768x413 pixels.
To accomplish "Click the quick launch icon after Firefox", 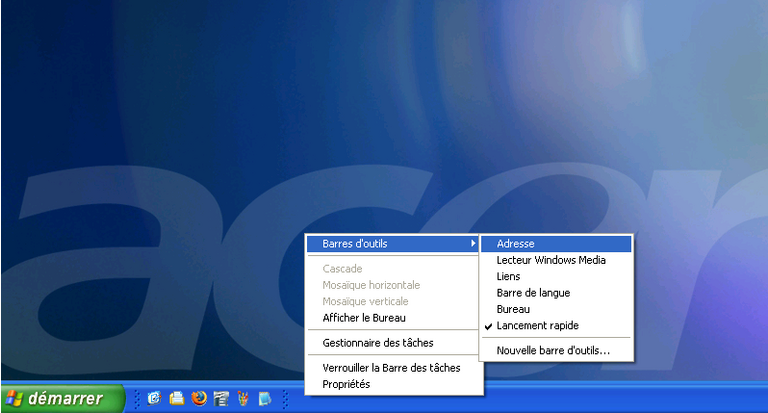I will click(221, 398).
